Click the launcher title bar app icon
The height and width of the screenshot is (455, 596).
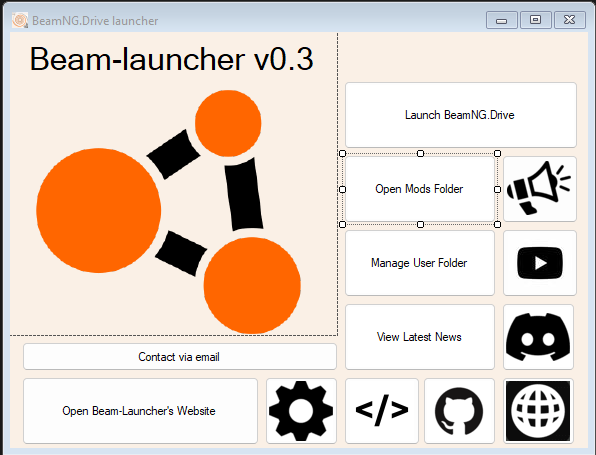[20, 21]
